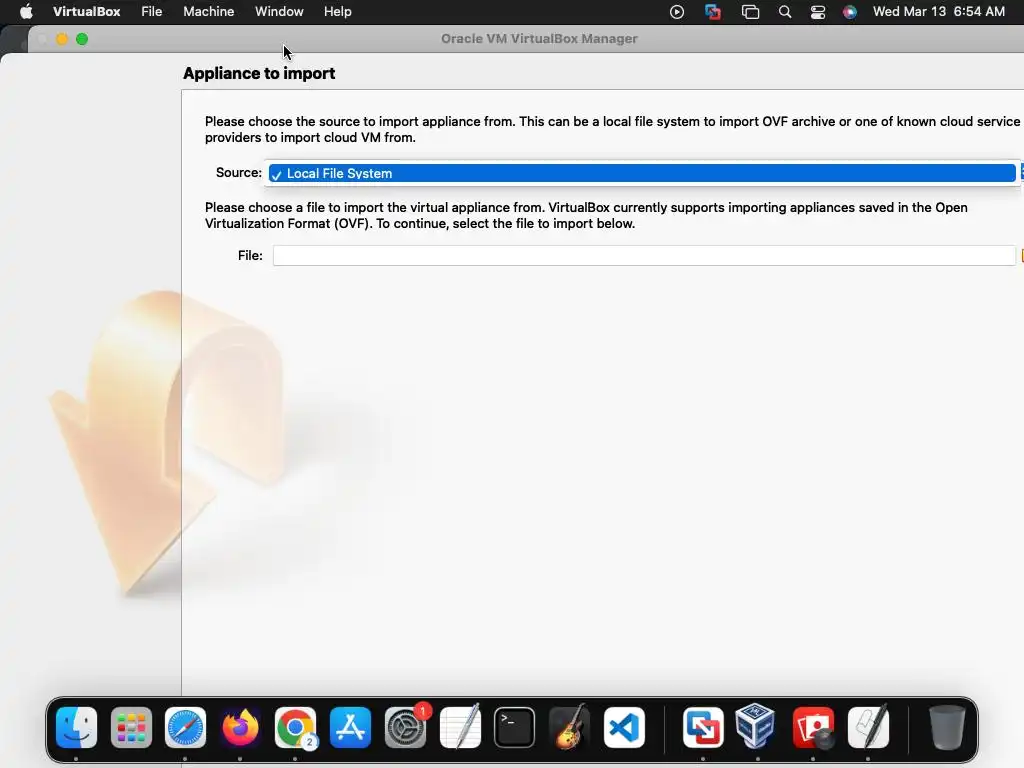Image resolution: width=1024 pixels, height=768 pixels.
Task: Select Local File System source option
Action: point(642,173)
